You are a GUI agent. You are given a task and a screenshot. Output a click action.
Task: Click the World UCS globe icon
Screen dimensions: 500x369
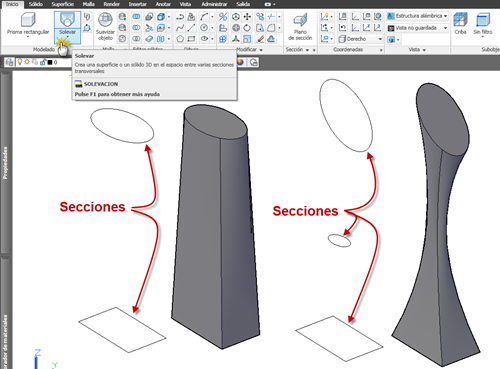point(377,17)
